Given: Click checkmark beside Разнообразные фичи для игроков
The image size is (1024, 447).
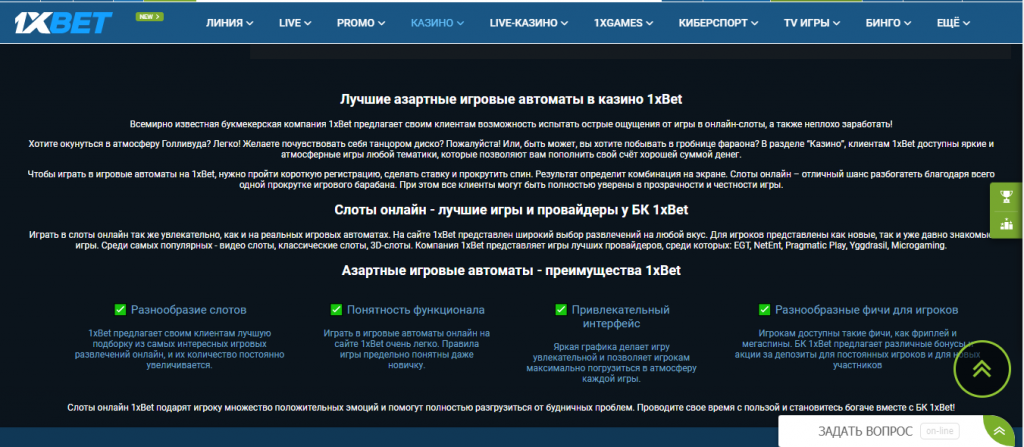Looking at the screenshot, I should tap(765, 310).
